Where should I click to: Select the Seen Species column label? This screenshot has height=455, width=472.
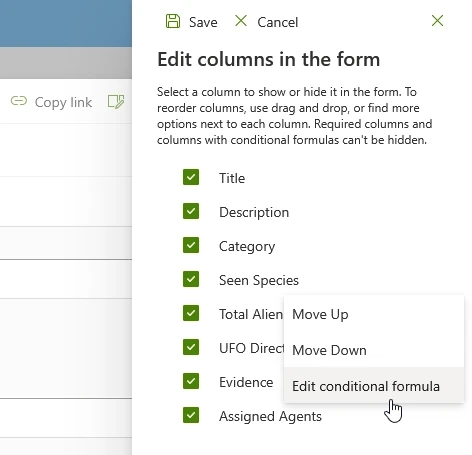(x=259, y=280)
